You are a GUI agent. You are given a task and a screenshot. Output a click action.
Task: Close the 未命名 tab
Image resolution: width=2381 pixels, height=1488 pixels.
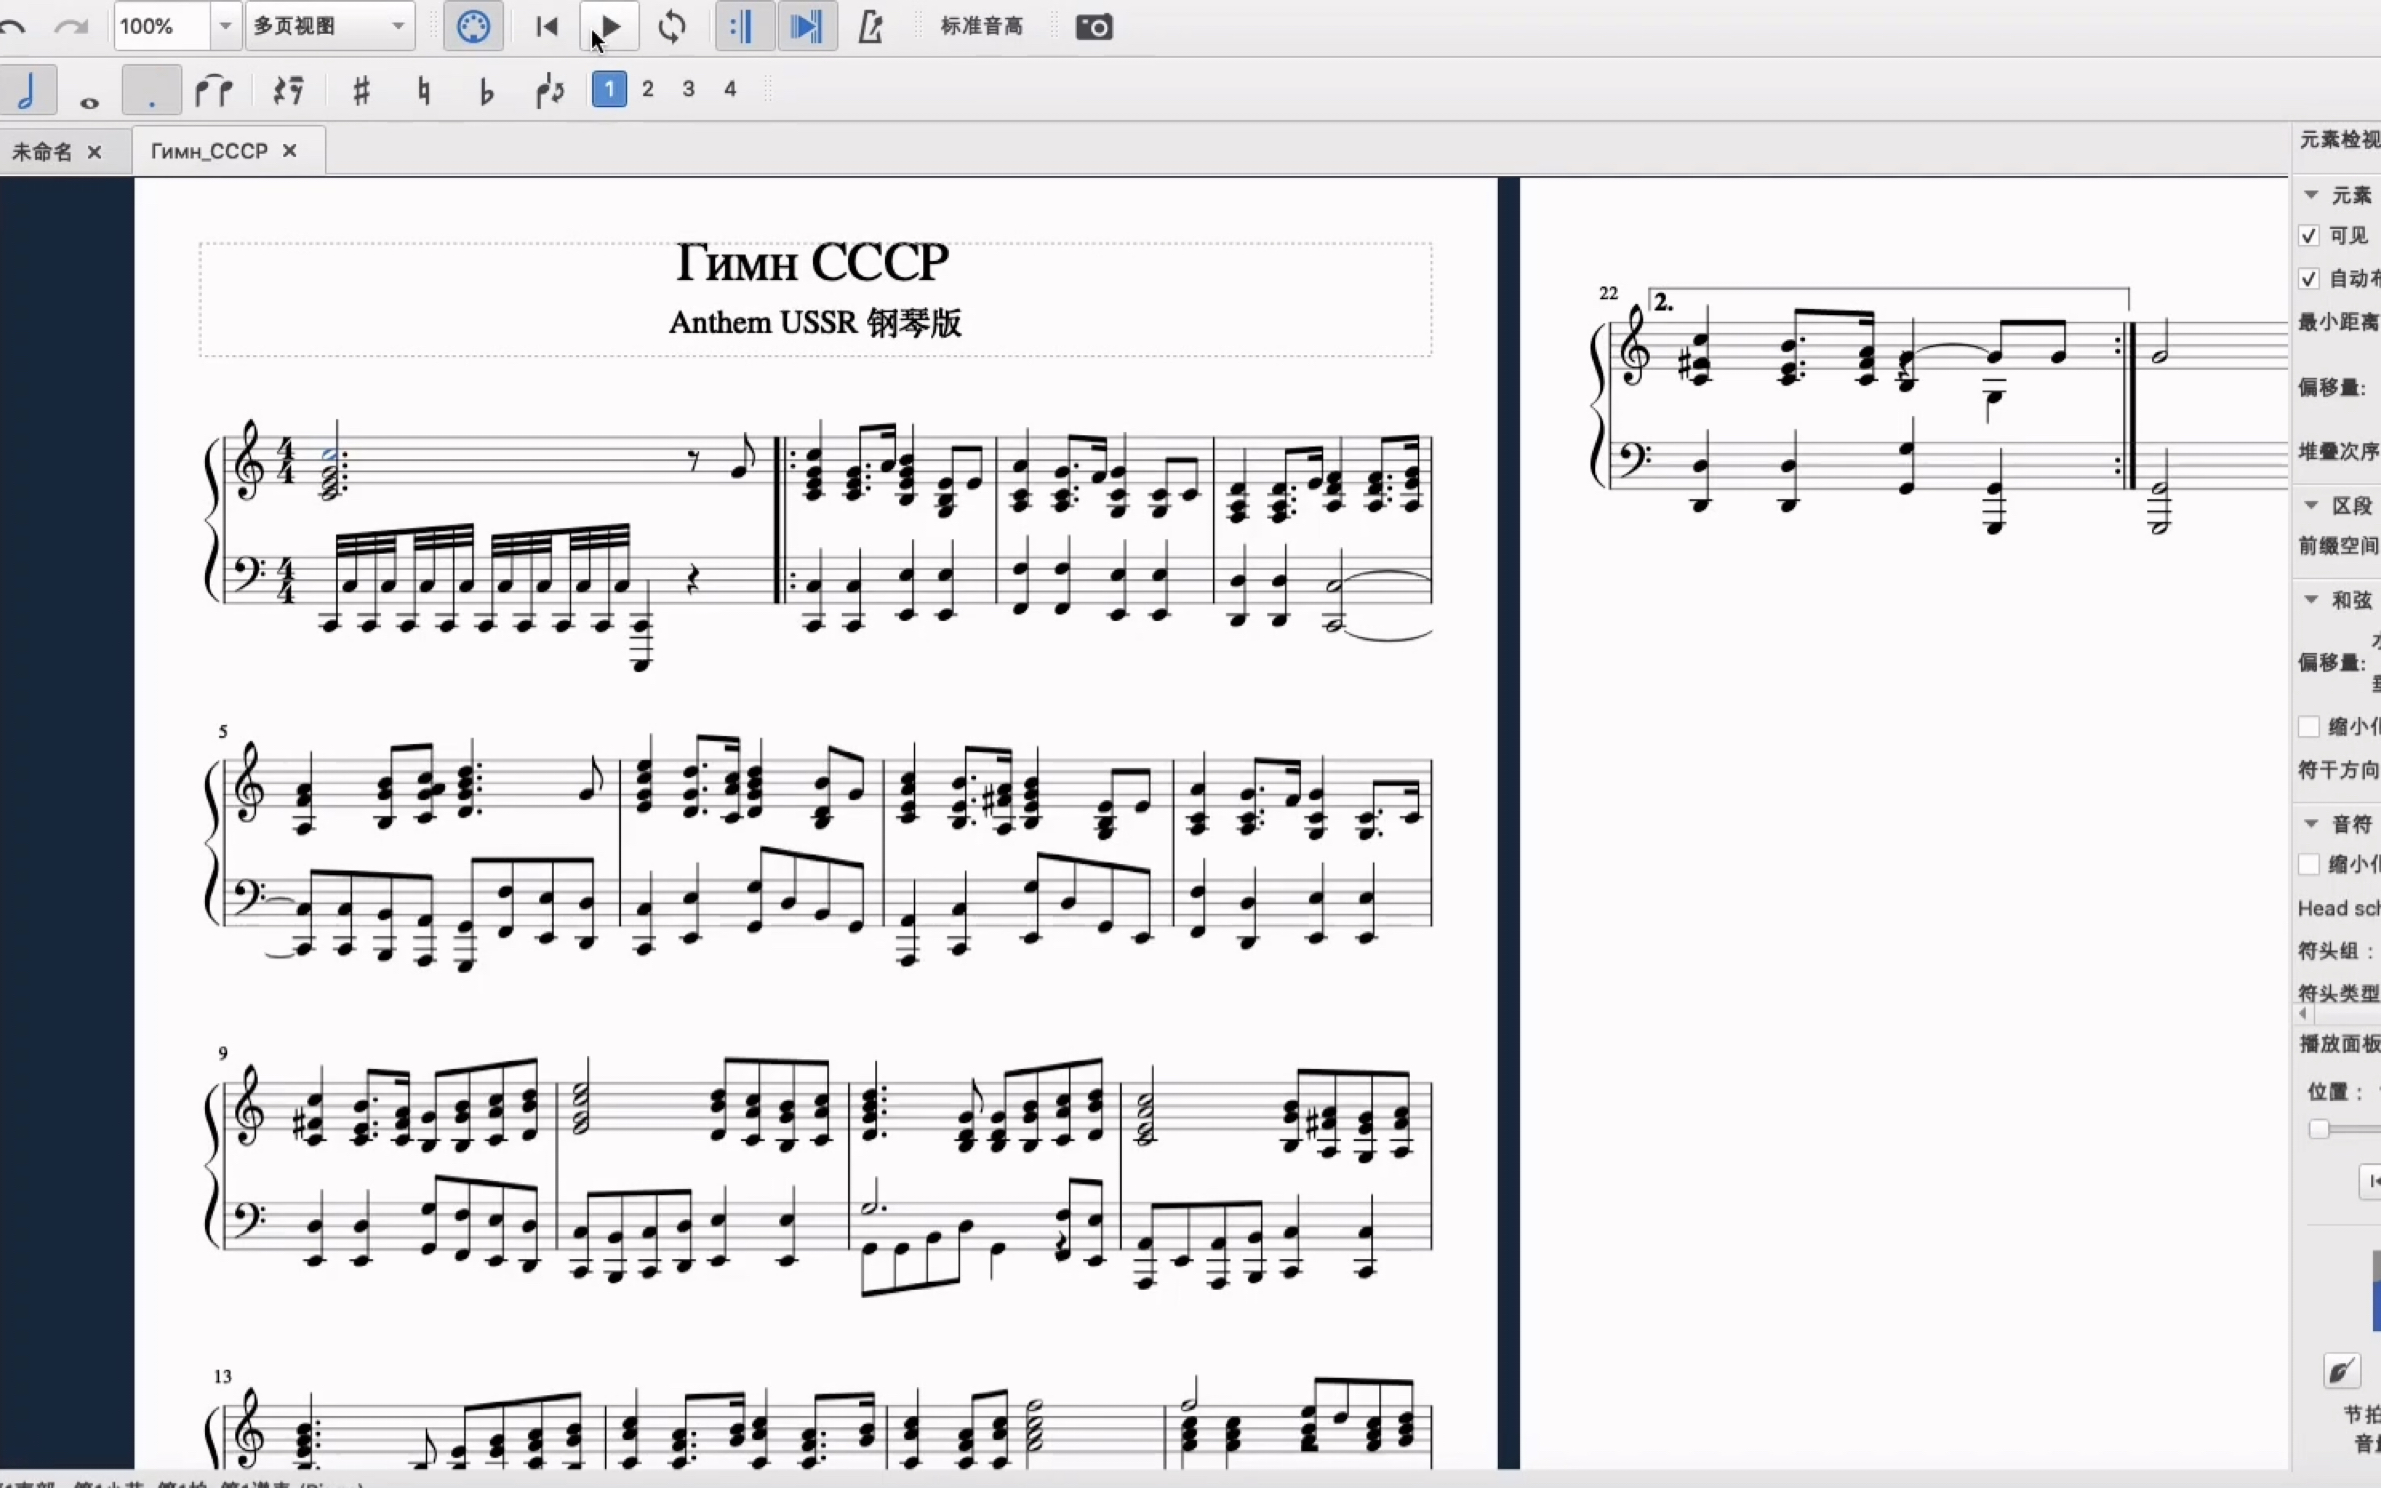click(x=95, y=151)
